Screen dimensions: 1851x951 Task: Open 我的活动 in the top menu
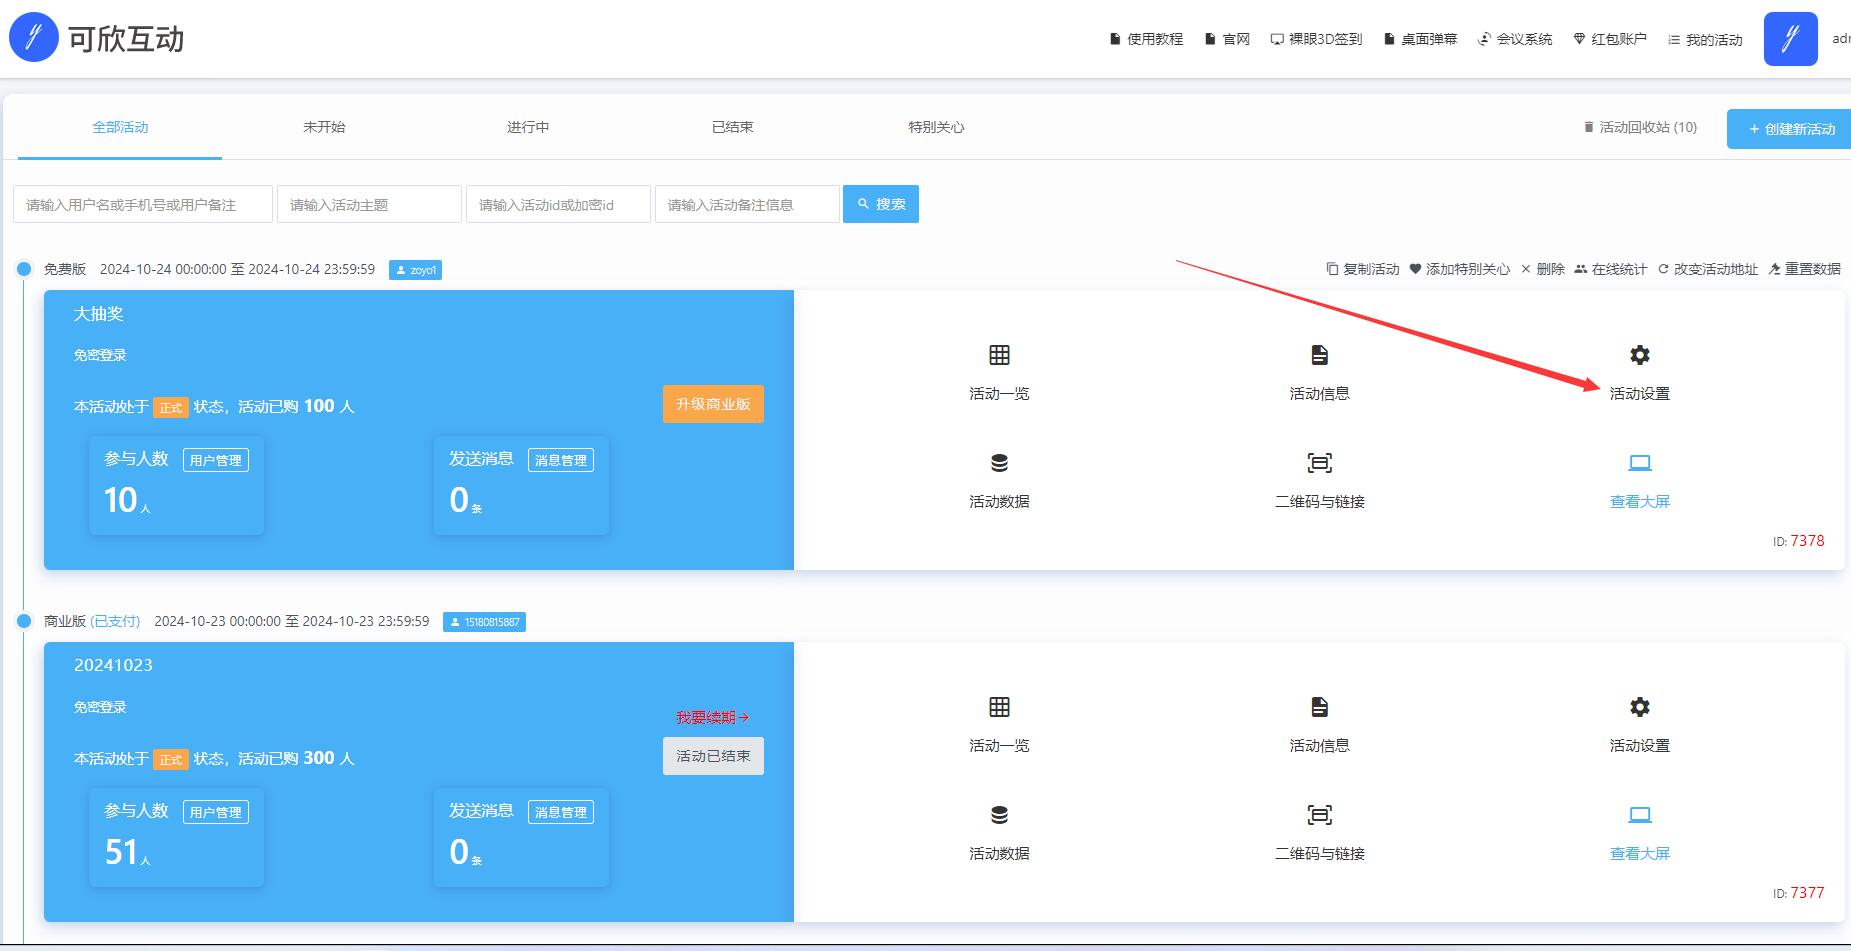tap(1705, 40)
